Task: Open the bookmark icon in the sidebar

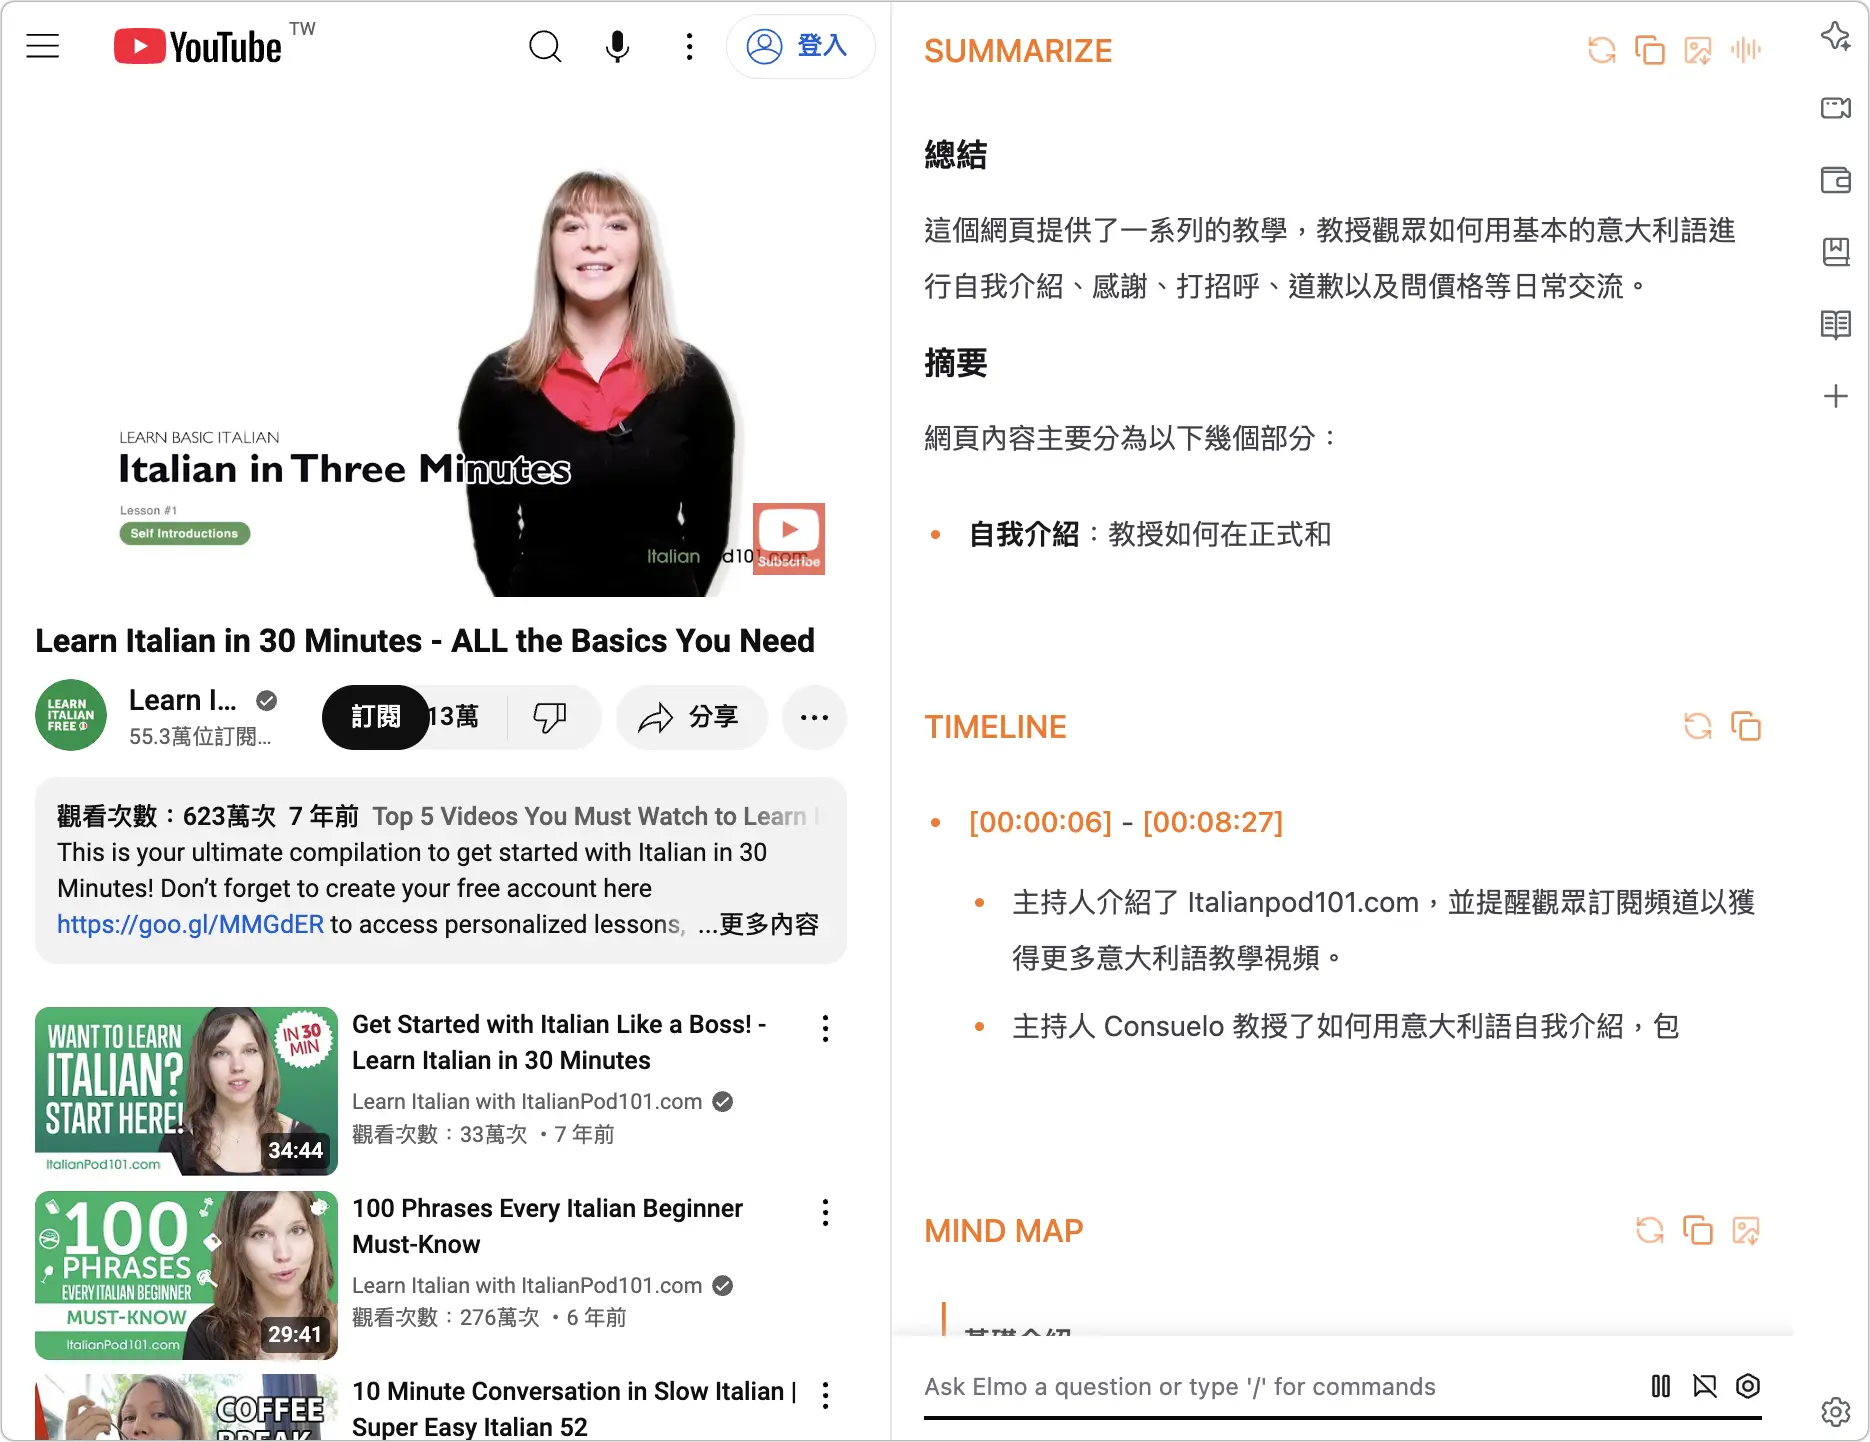Action: 1836,252
